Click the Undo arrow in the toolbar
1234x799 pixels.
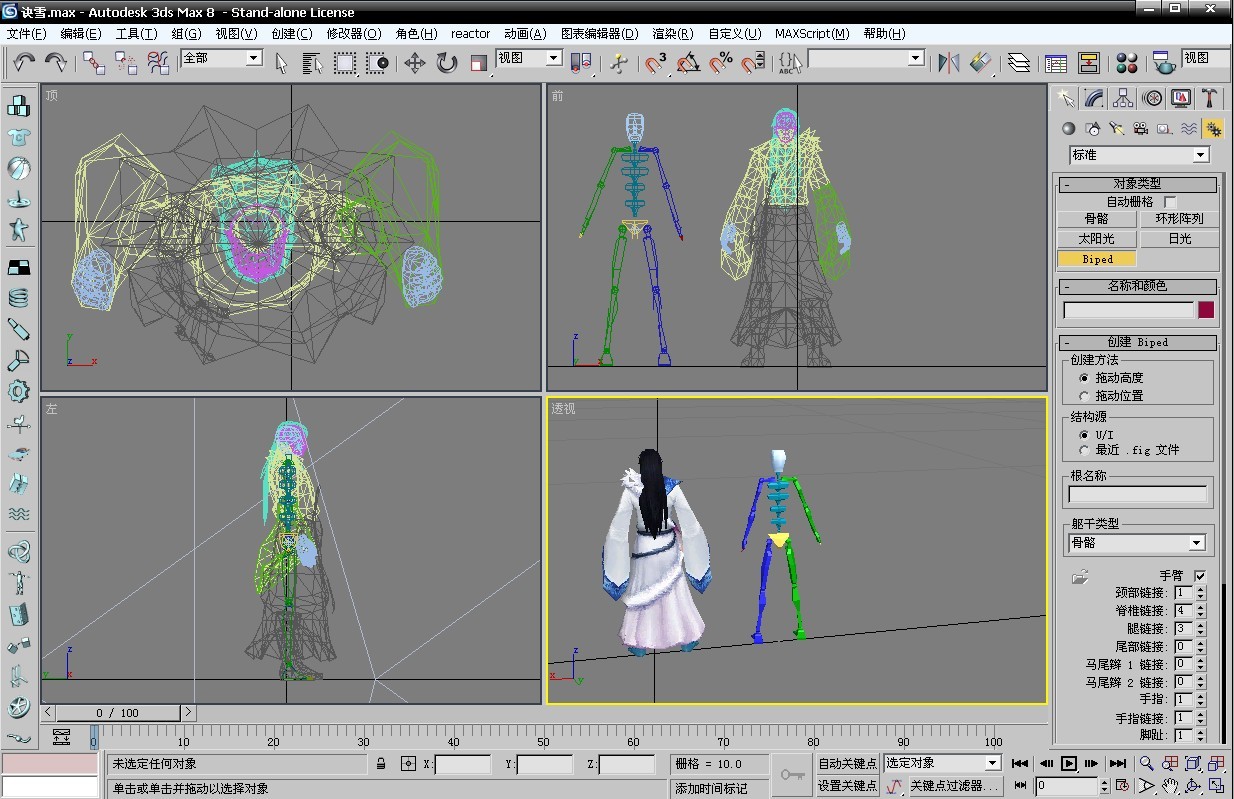24,62
